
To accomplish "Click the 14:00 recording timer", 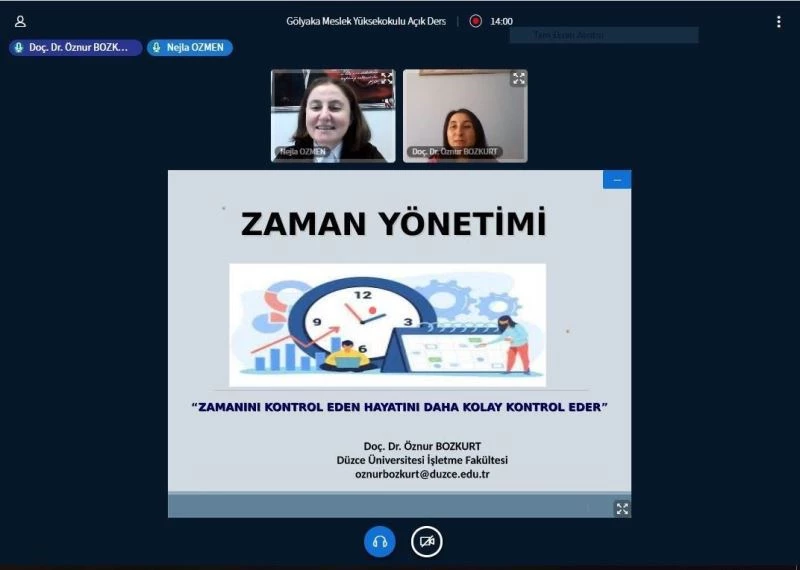I will click(501, 21).
